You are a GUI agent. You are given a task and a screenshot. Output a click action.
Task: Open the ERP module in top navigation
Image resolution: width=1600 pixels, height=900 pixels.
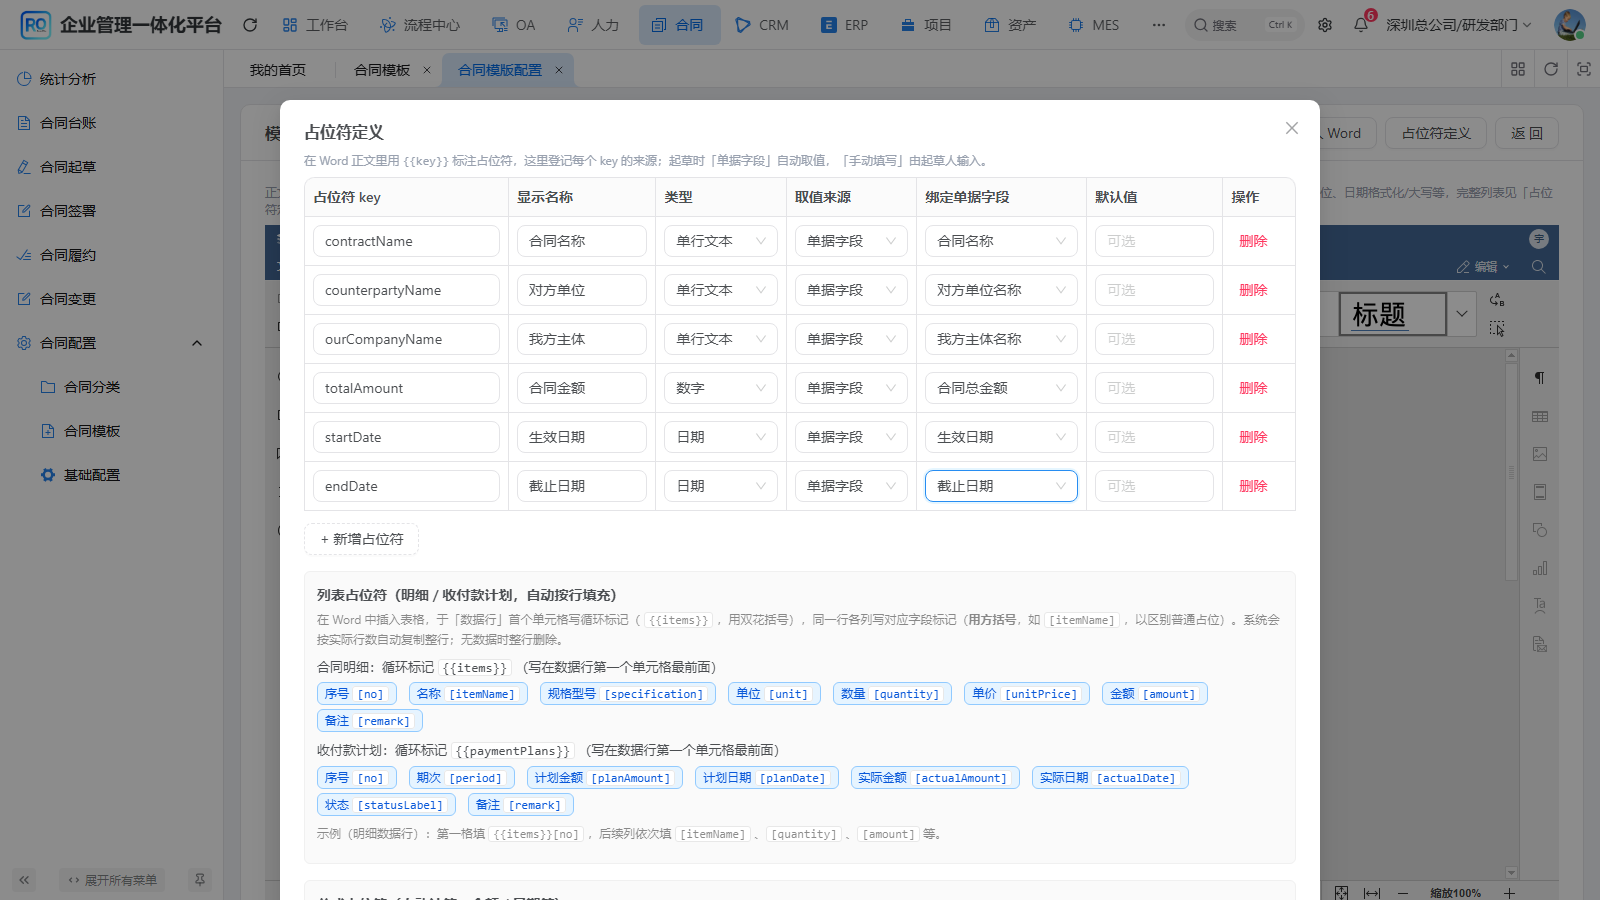point(845,25)
